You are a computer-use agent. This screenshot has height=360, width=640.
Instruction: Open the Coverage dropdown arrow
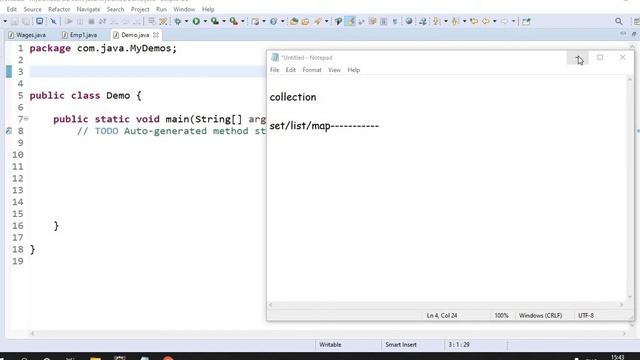tap(224, 21)
